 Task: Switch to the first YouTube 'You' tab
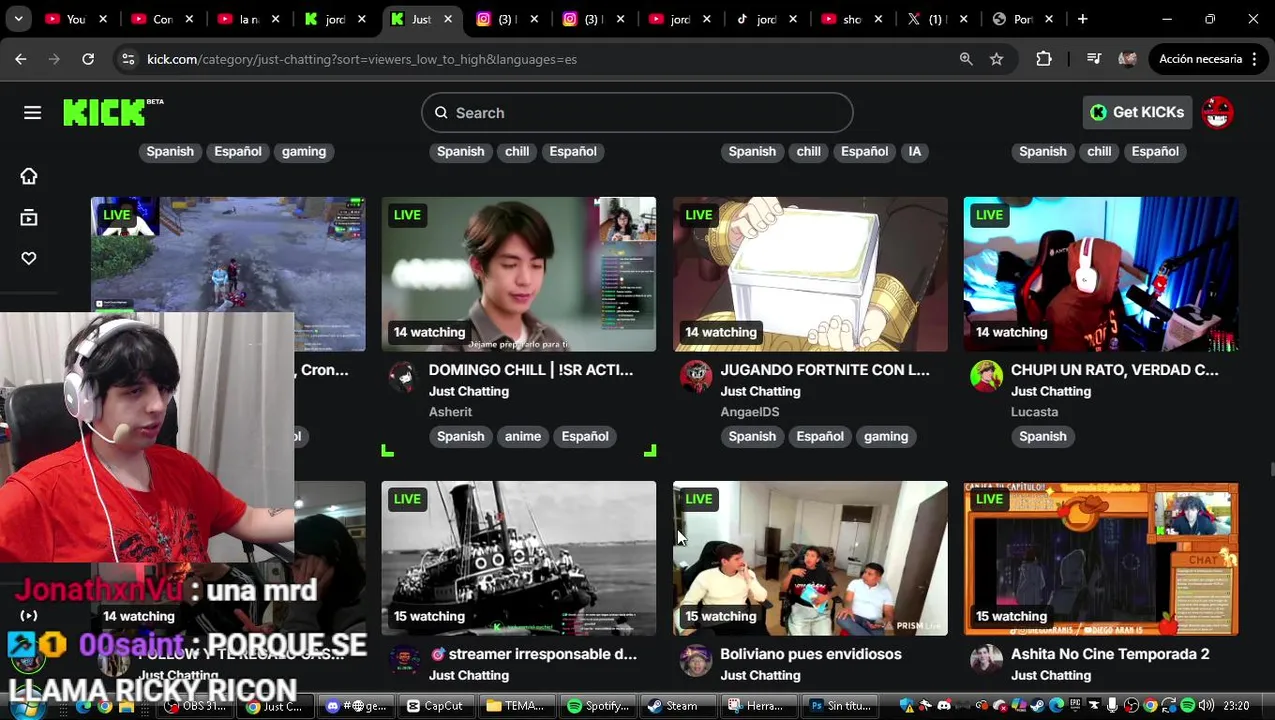point(77,19)
